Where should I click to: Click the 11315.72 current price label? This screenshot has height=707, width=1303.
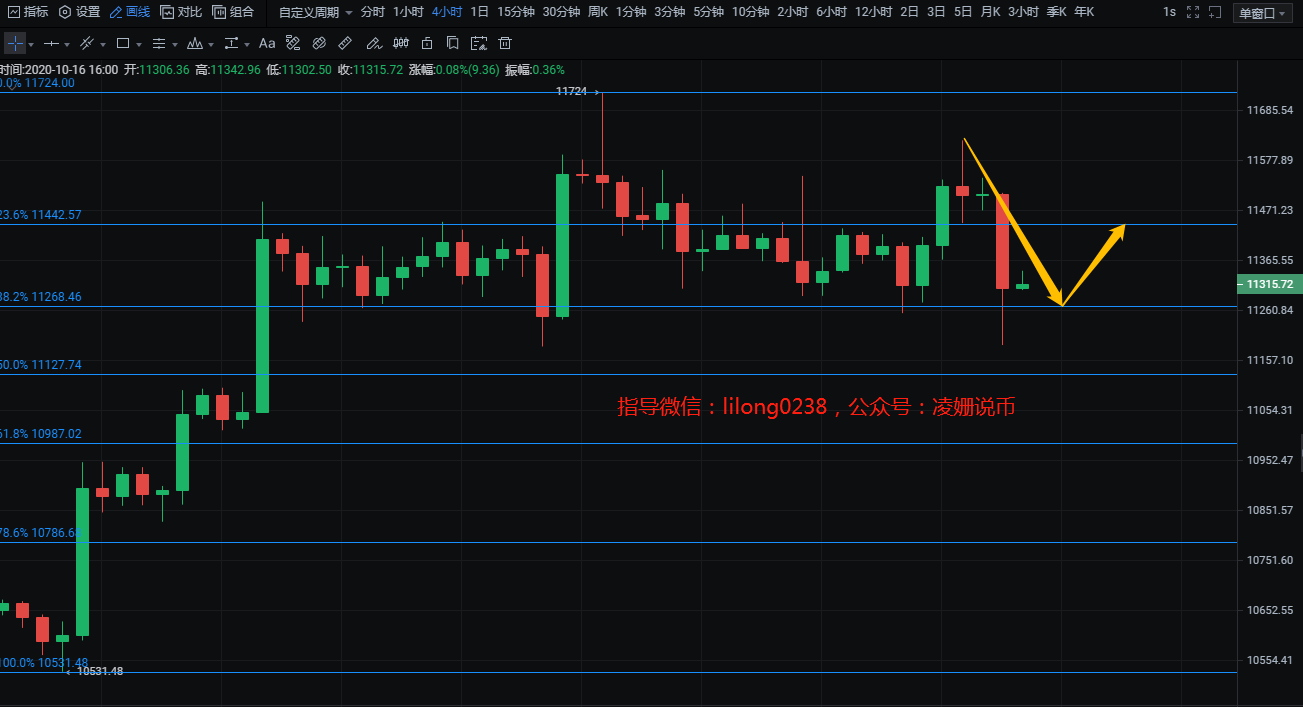tap(1269, 285)
